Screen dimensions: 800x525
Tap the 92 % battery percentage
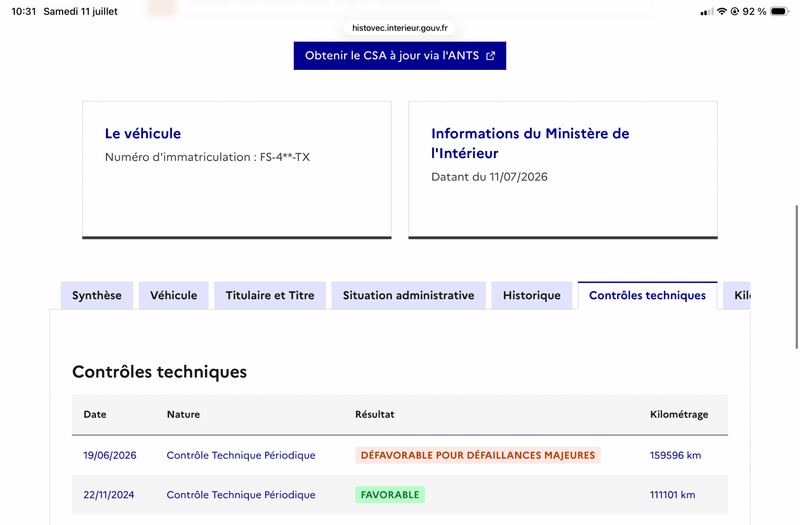coord(754,11)
